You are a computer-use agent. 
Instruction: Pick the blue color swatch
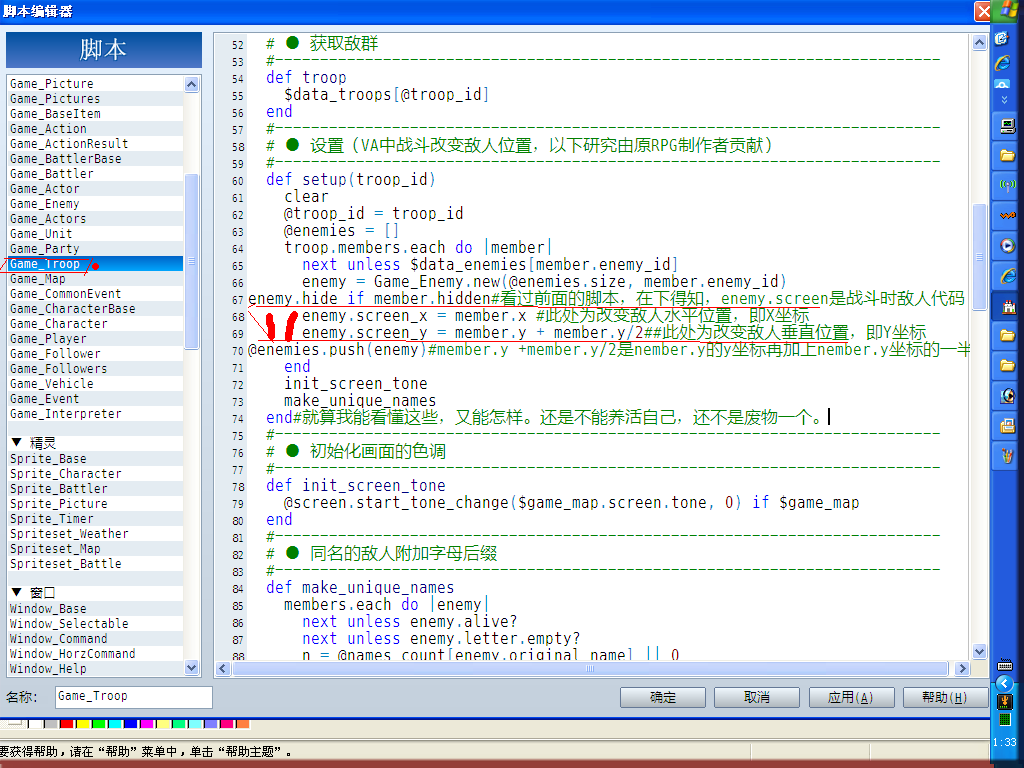pyautogui.click(x=131, y=724)
